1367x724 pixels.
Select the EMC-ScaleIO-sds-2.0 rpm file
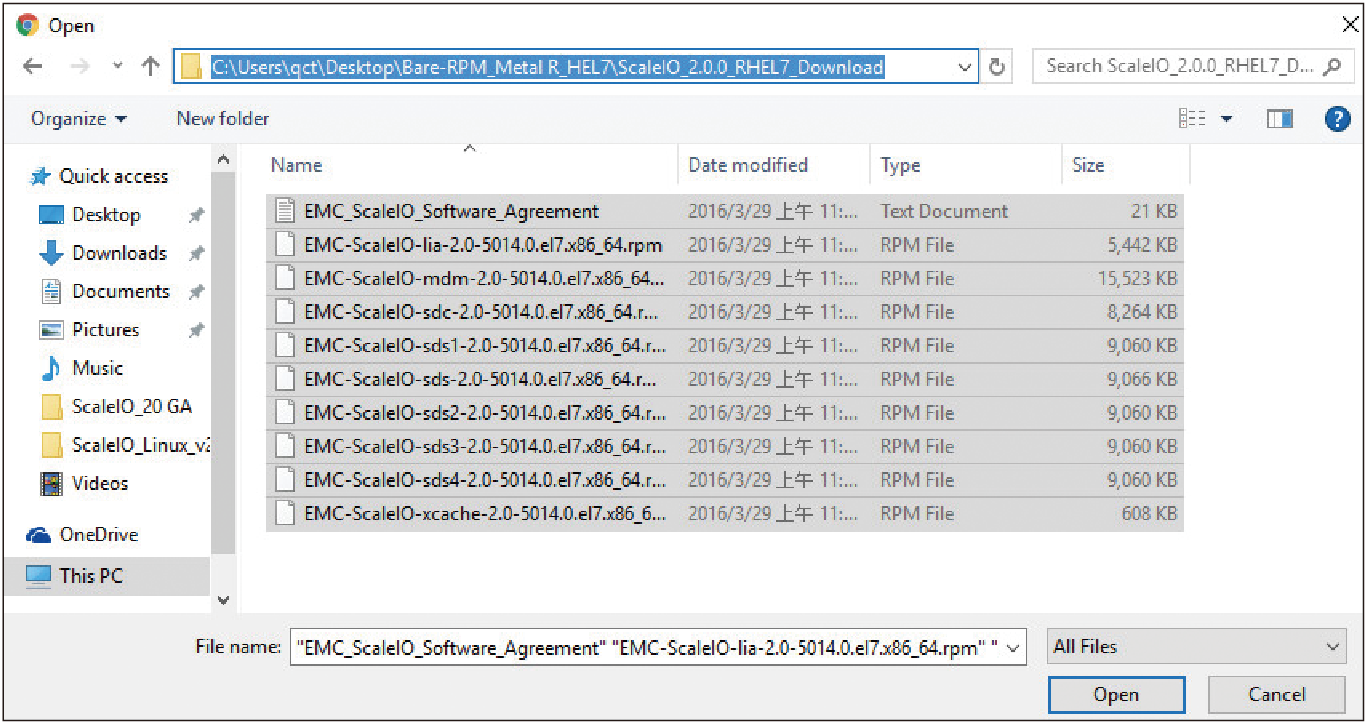725,380
